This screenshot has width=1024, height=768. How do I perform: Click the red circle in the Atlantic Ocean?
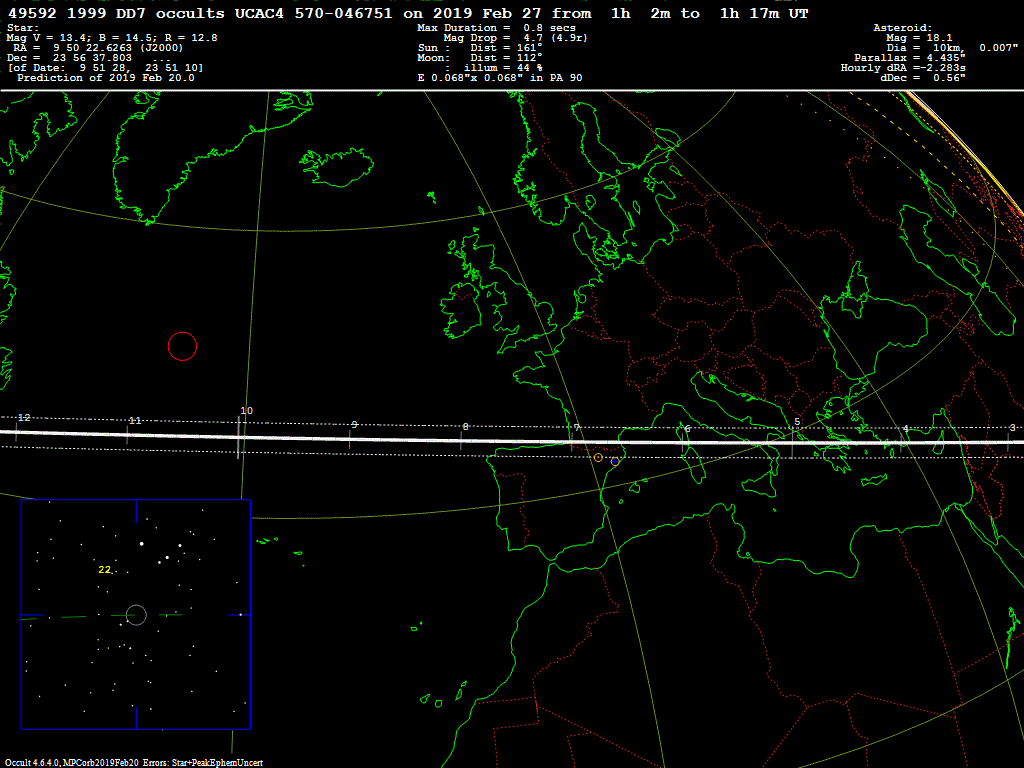pyautogui.click(x=182, y=346)
